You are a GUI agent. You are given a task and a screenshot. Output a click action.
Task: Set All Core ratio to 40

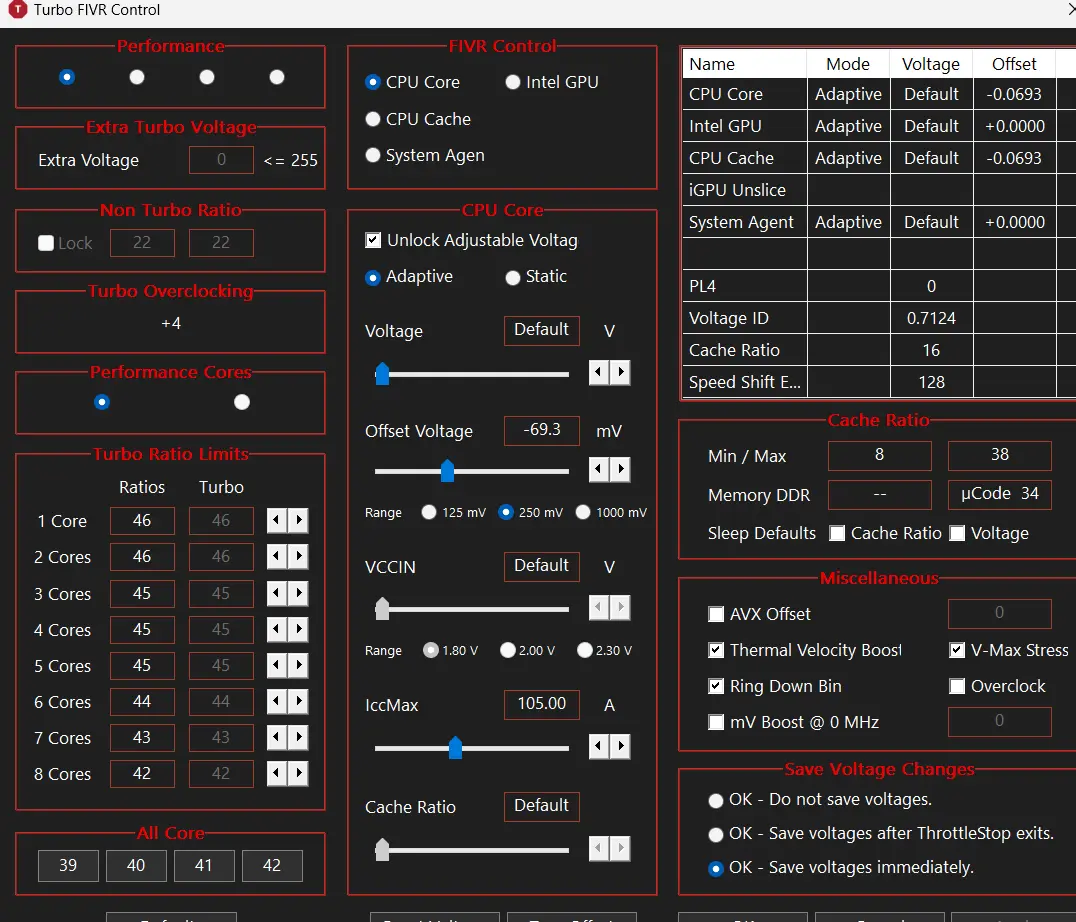coord(136,866)
